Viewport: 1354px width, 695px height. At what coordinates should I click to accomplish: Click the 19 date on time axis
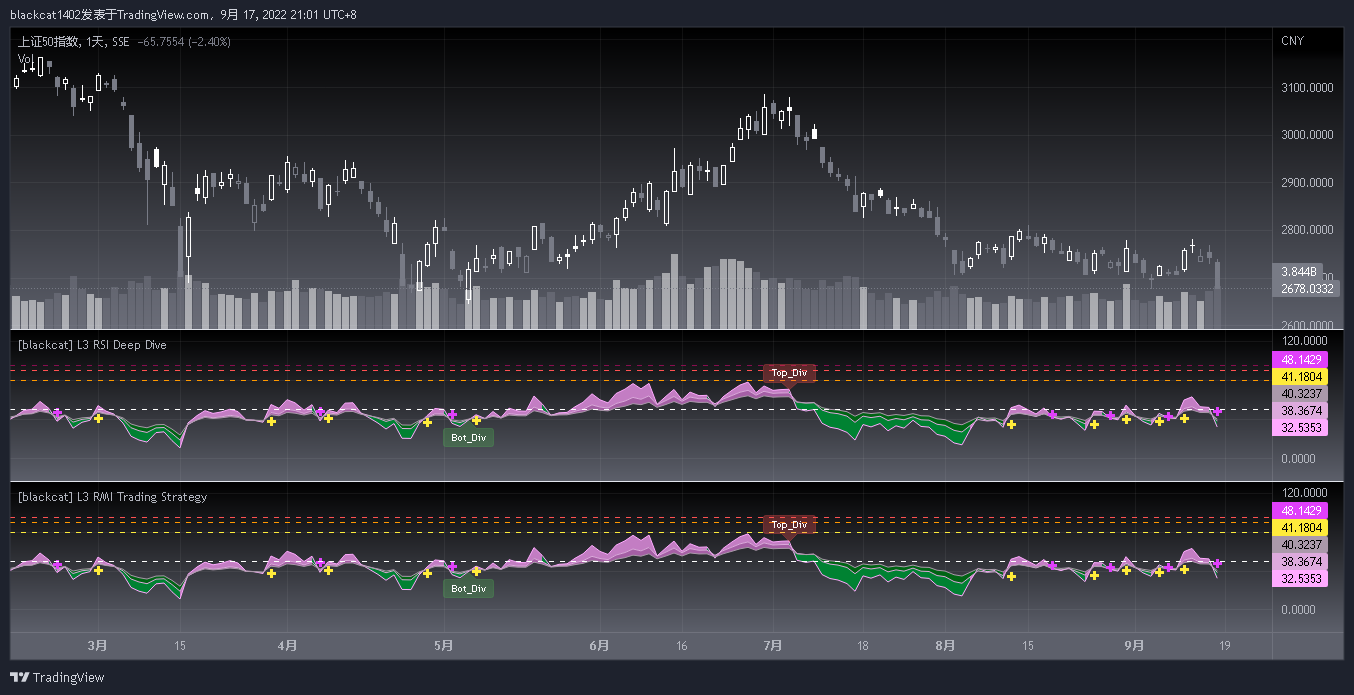pyautogui.click(x=1224, y=645)
